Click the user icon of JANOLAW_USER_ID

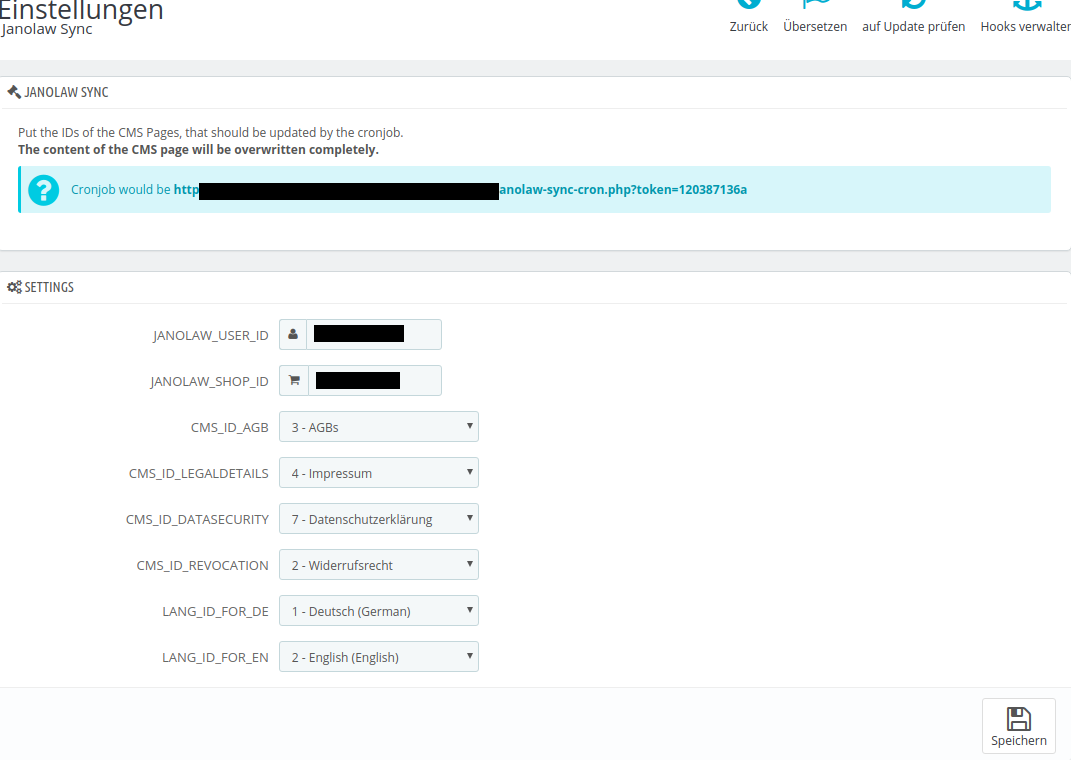(x=293, y=335)
